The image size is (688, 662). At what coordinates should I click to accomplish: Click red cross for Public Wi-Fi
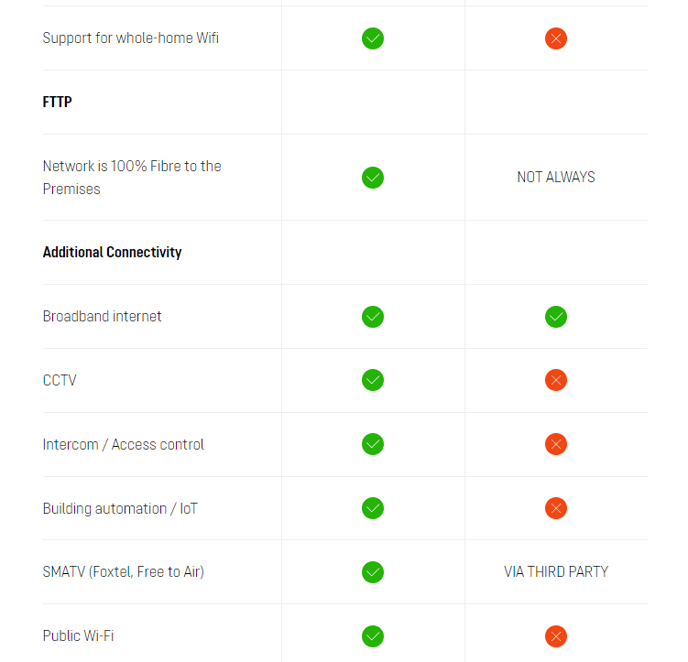coord(555,636)
